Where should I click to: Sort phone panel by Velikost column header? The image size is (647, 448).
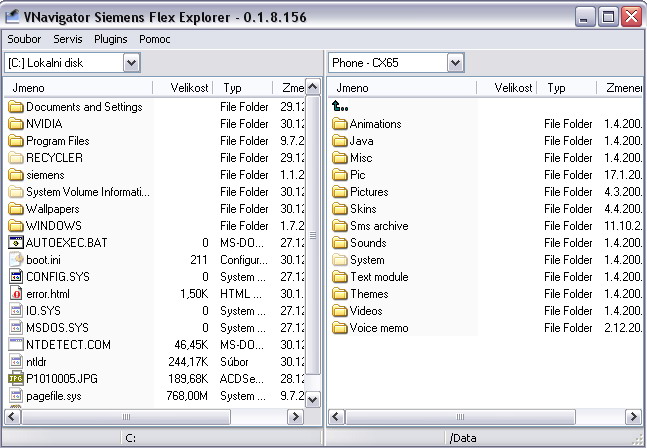507,87
